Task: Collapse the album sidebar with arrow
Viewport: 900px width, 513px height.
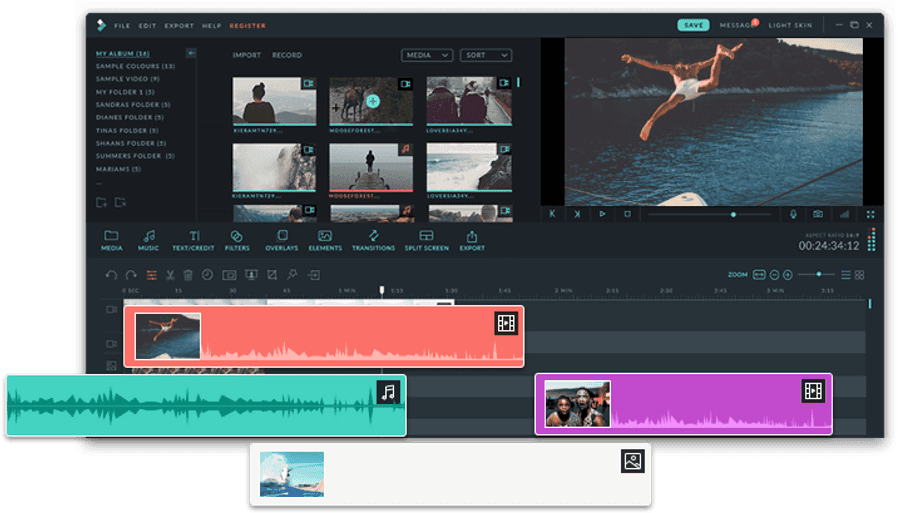Action: coord(191,53)
